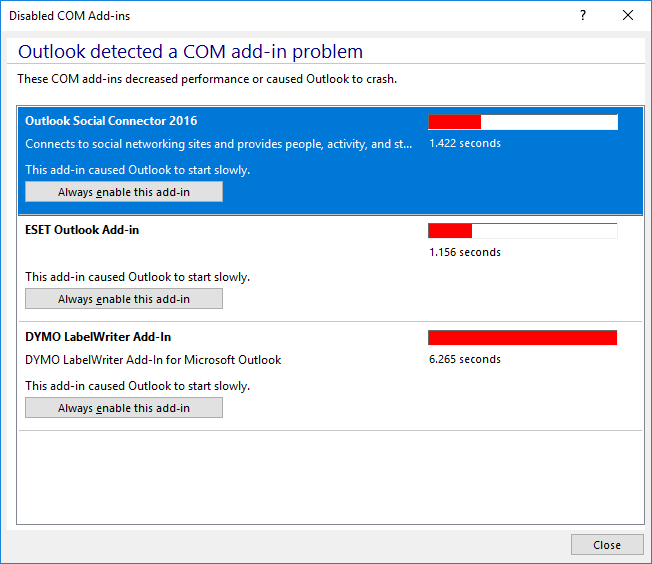Click the slow-start message under Outlook Social Connector
Screen dimensions: 652x564
[x=138, y=170]
